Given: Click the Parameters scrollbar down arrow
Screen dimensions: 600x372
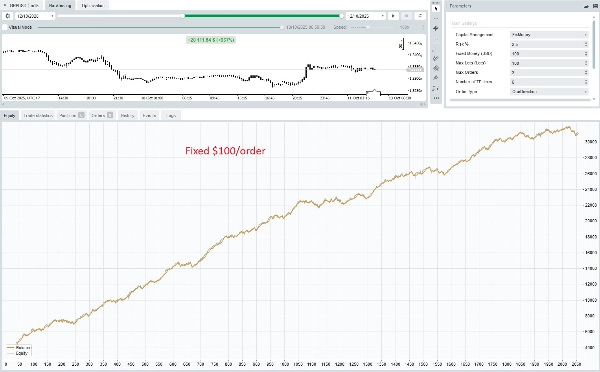Looking at the screenshot, I should click(594, 100).
